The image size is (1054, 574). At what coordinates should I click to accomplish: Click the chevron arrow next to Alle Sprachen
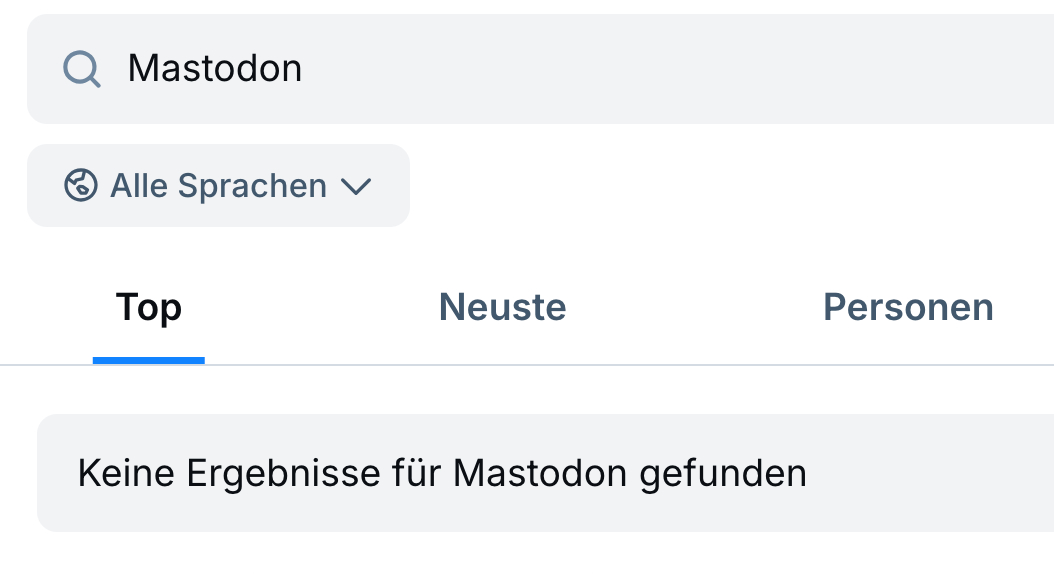[356, 186]
